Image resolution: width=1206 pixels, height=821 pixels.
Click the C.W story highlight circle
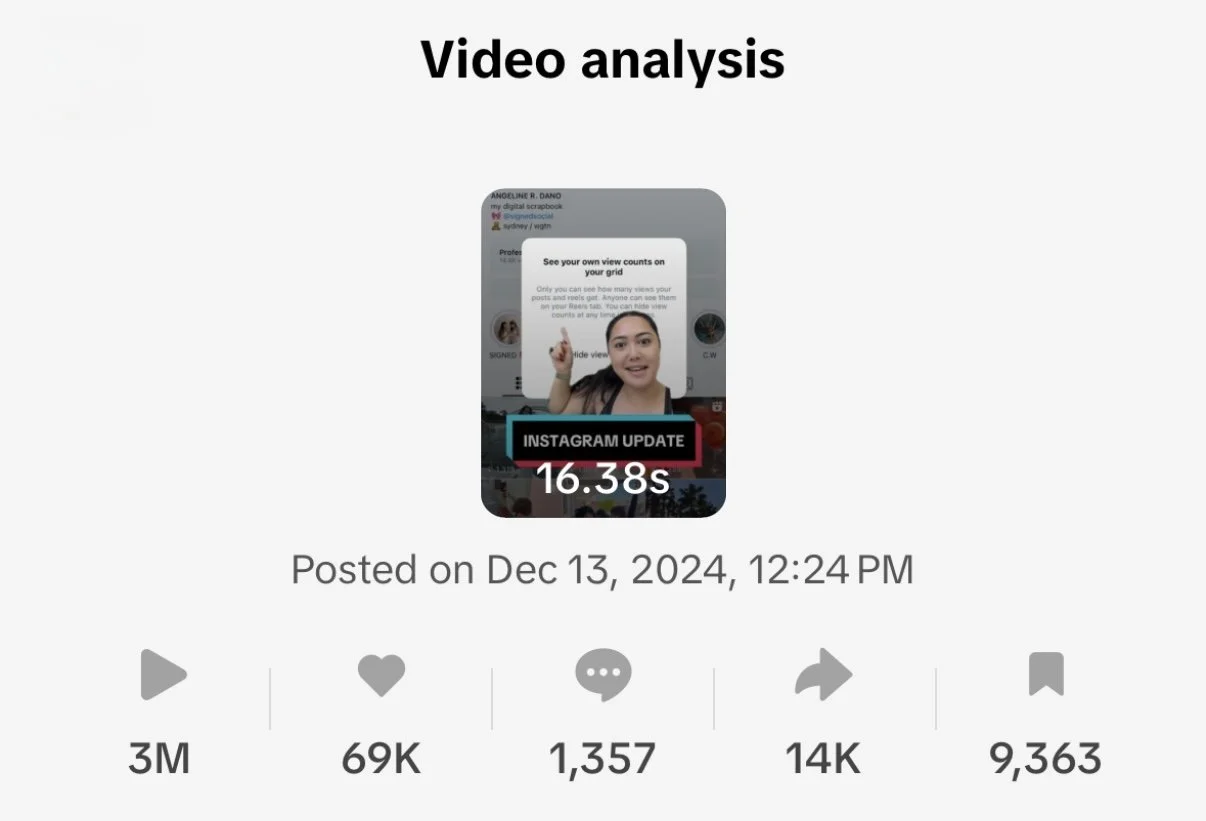click(x=709, y=330)
